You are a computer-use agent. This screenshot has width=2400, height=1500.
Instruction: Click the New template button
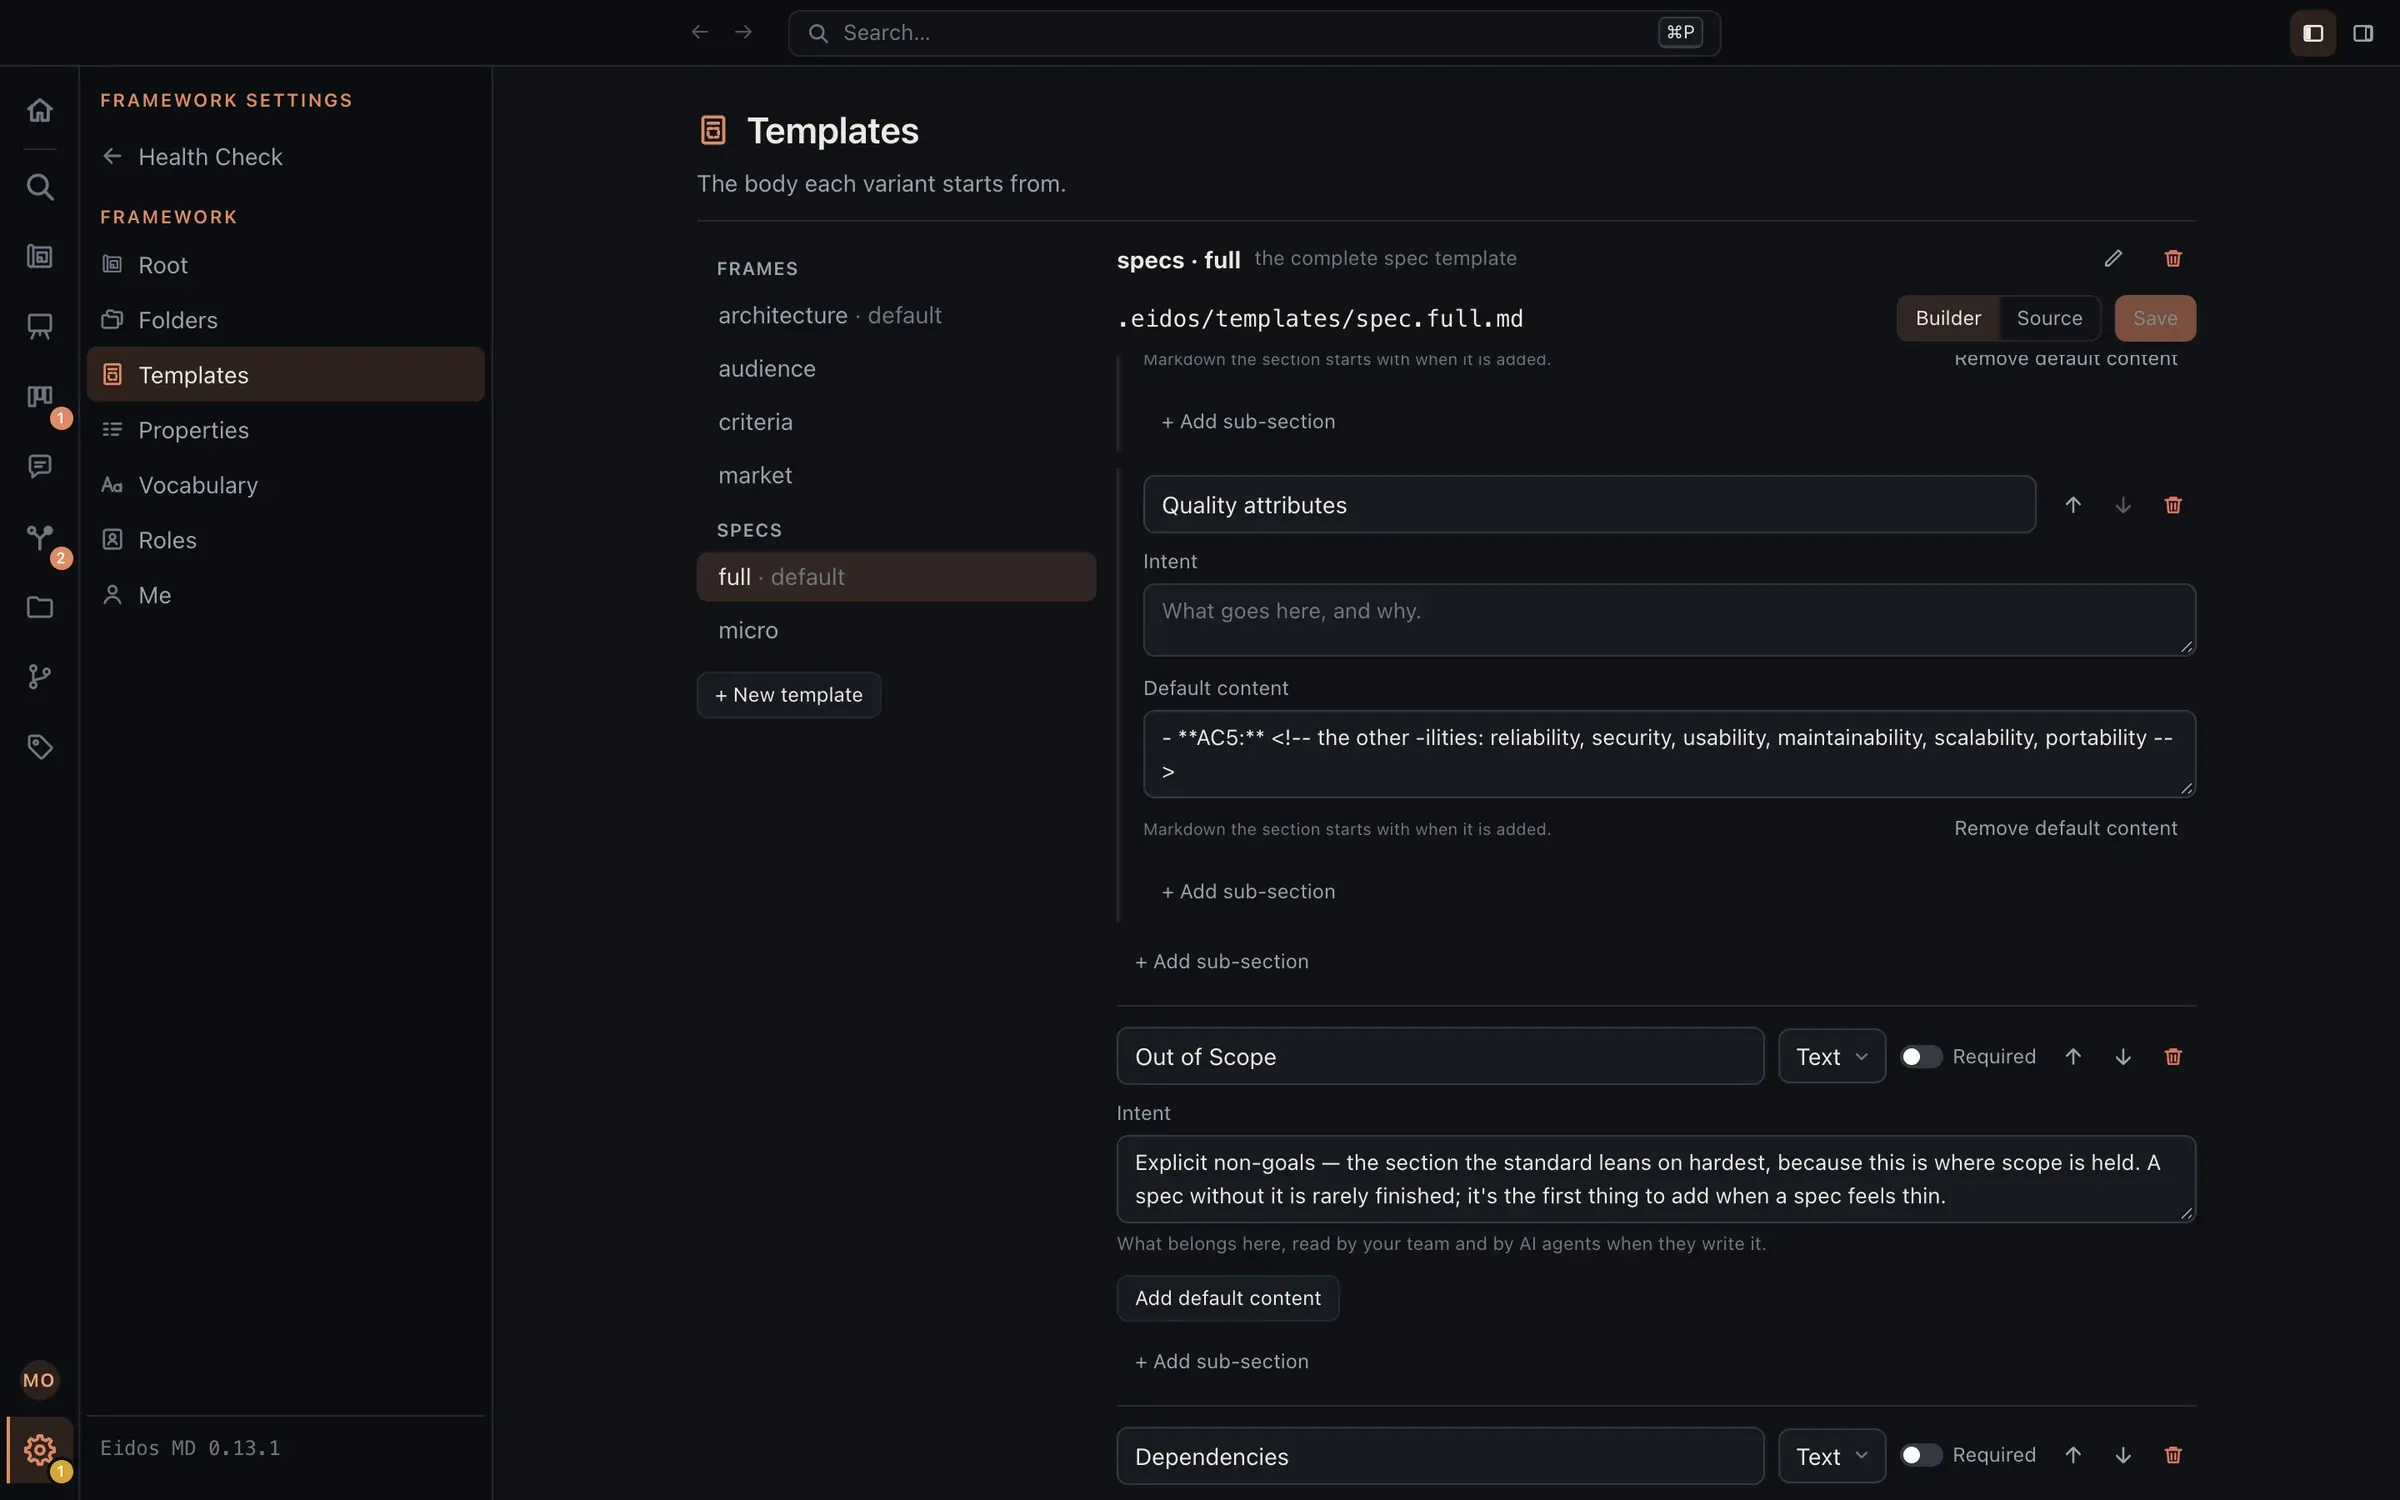tap(789, 695)
